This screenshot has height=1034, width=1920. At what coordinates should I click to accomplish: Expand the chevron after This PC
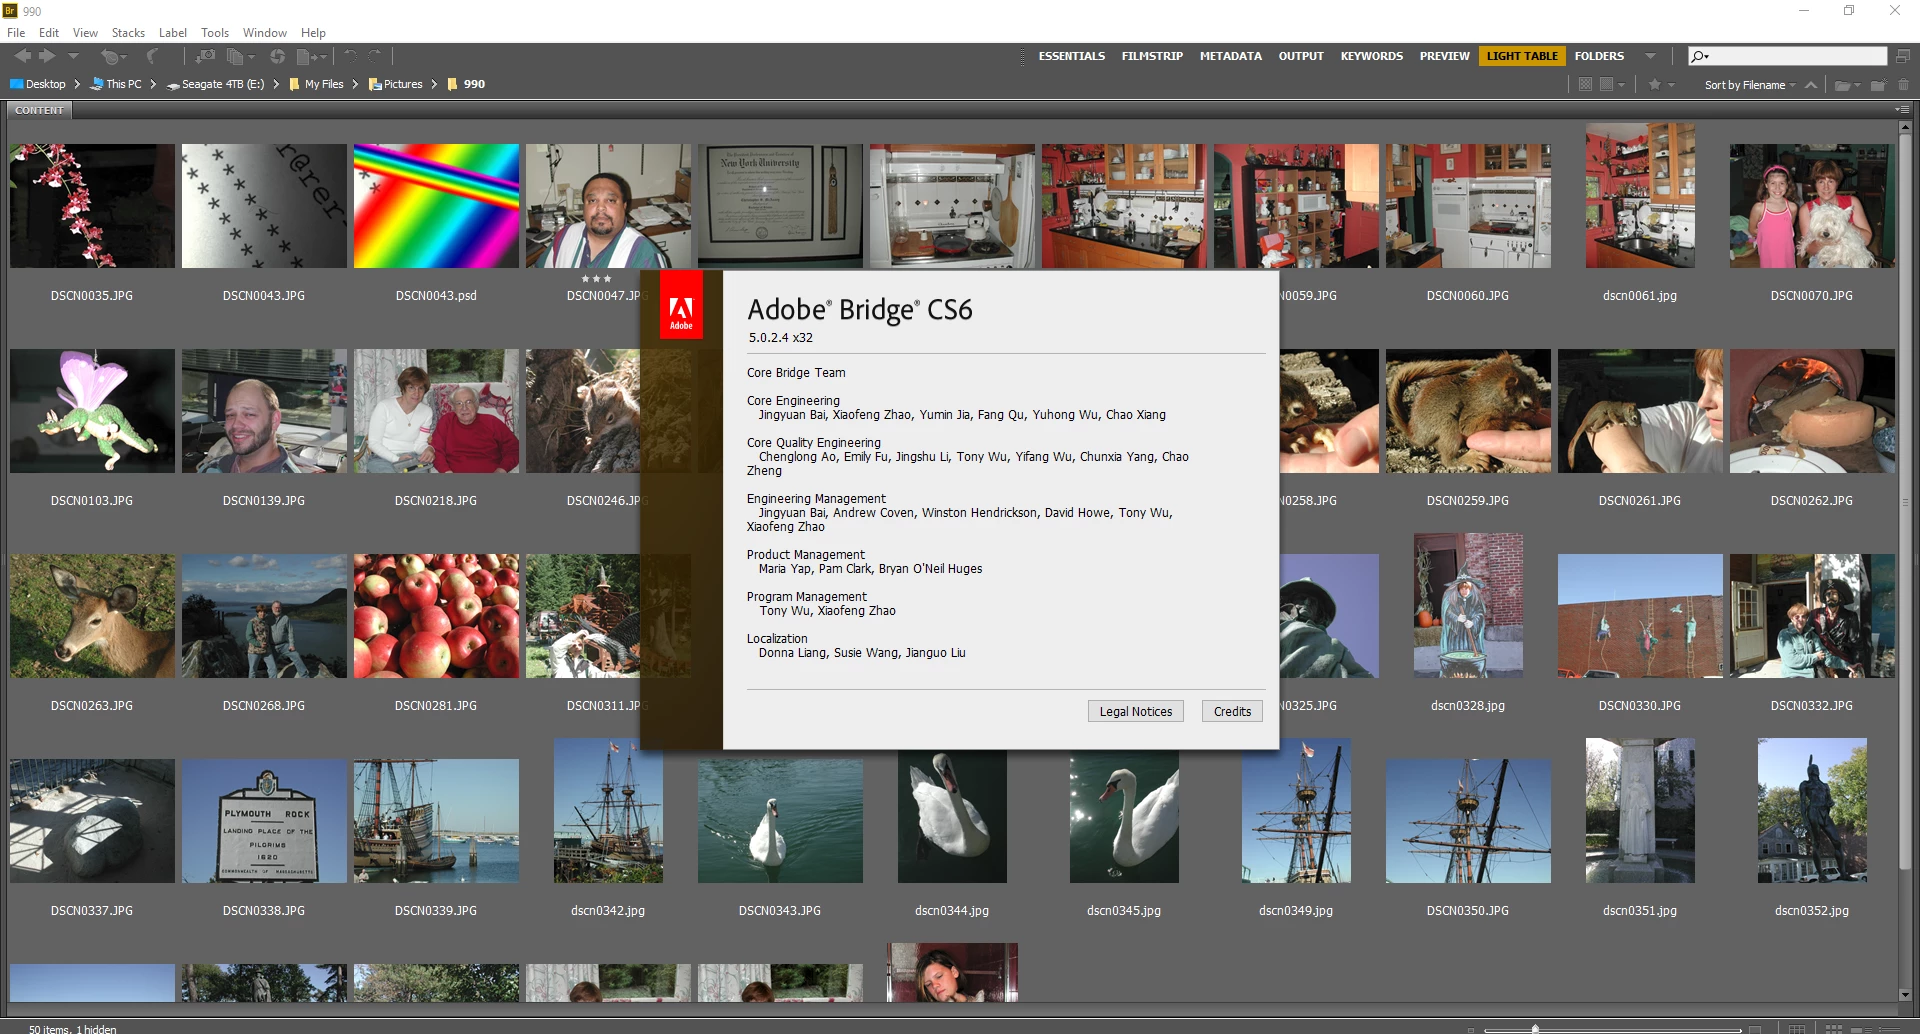pos(153,84)
